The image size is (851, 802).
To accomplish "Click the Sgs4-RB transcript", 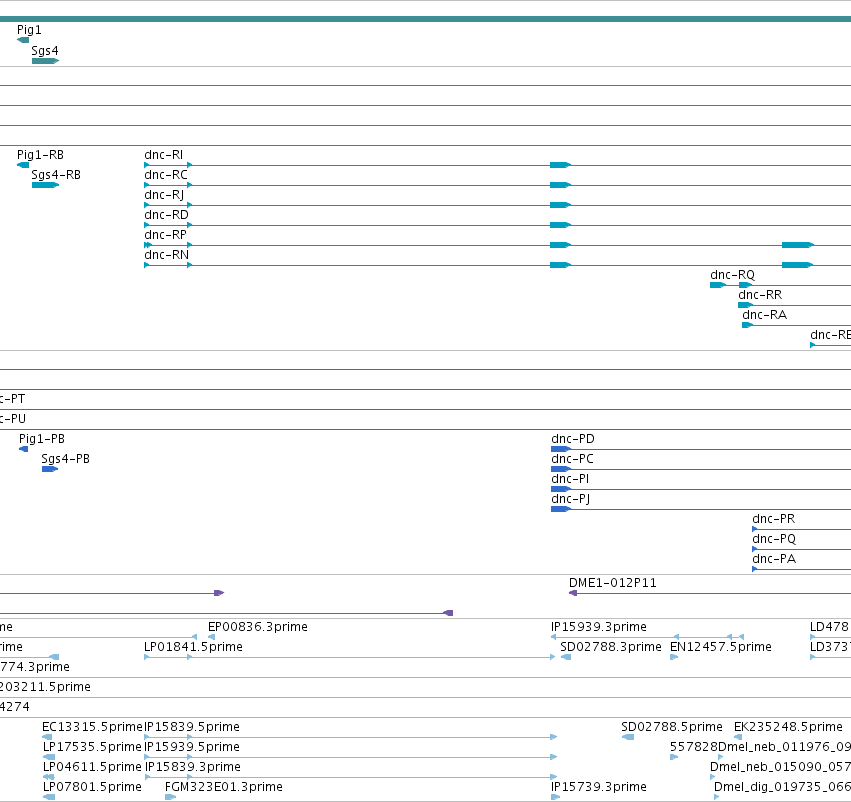I will pyautogui.click(x=46, y=185).
